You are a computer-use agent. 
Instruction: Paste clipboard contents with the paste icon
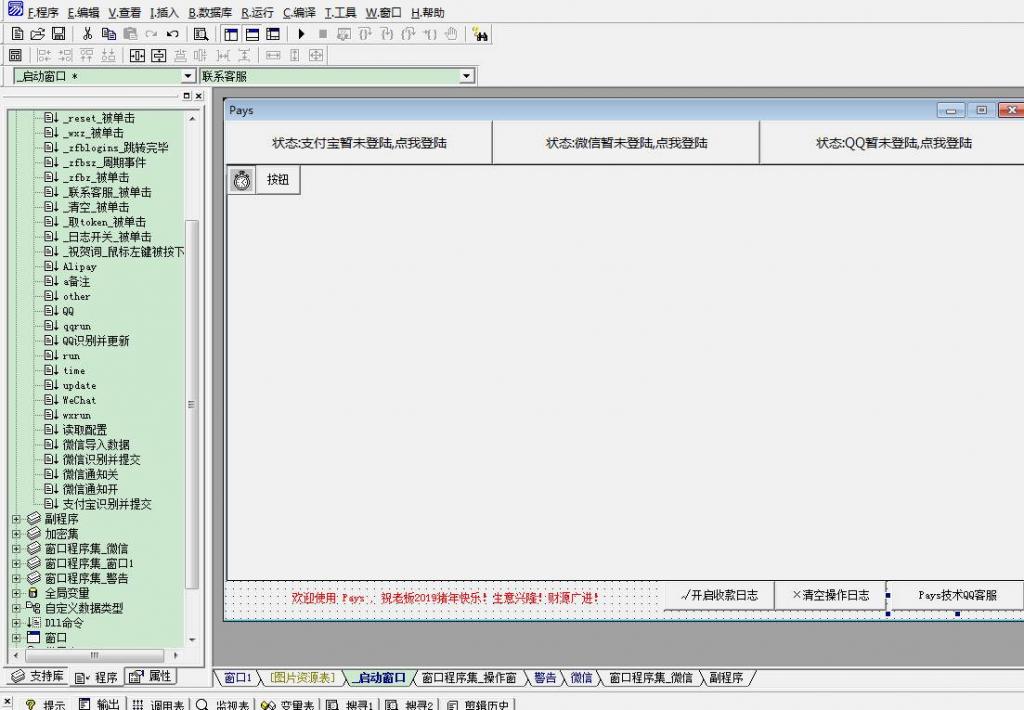click(x=130, y=33)
